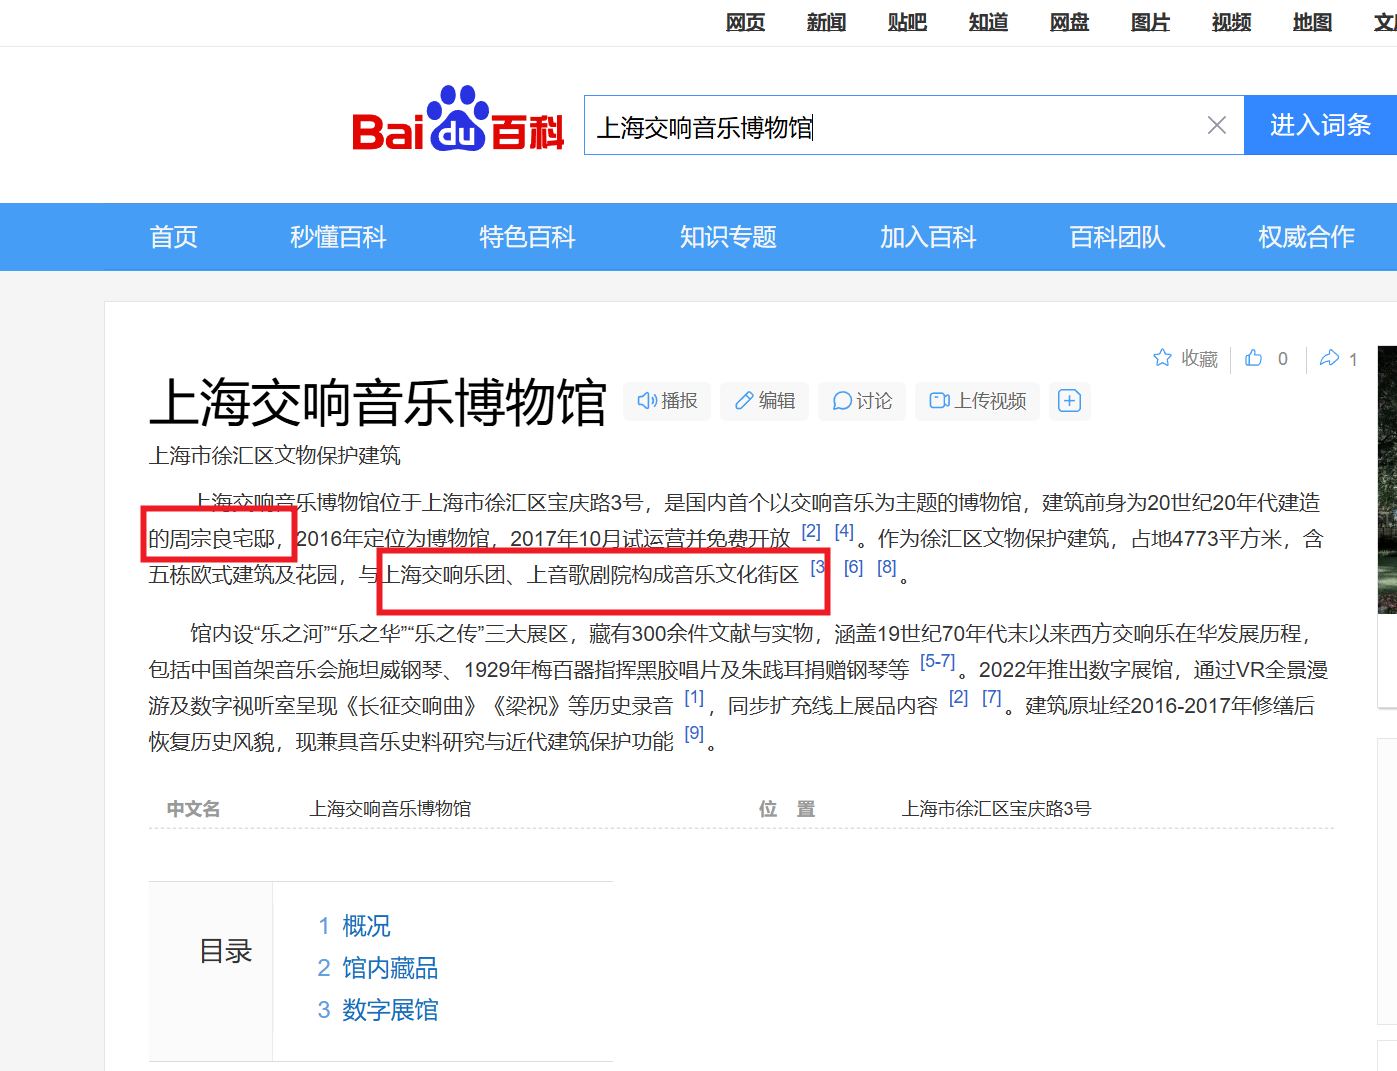Open citation reference [5-7]
Screen dimensions: 1397x1071
point(937,661)
